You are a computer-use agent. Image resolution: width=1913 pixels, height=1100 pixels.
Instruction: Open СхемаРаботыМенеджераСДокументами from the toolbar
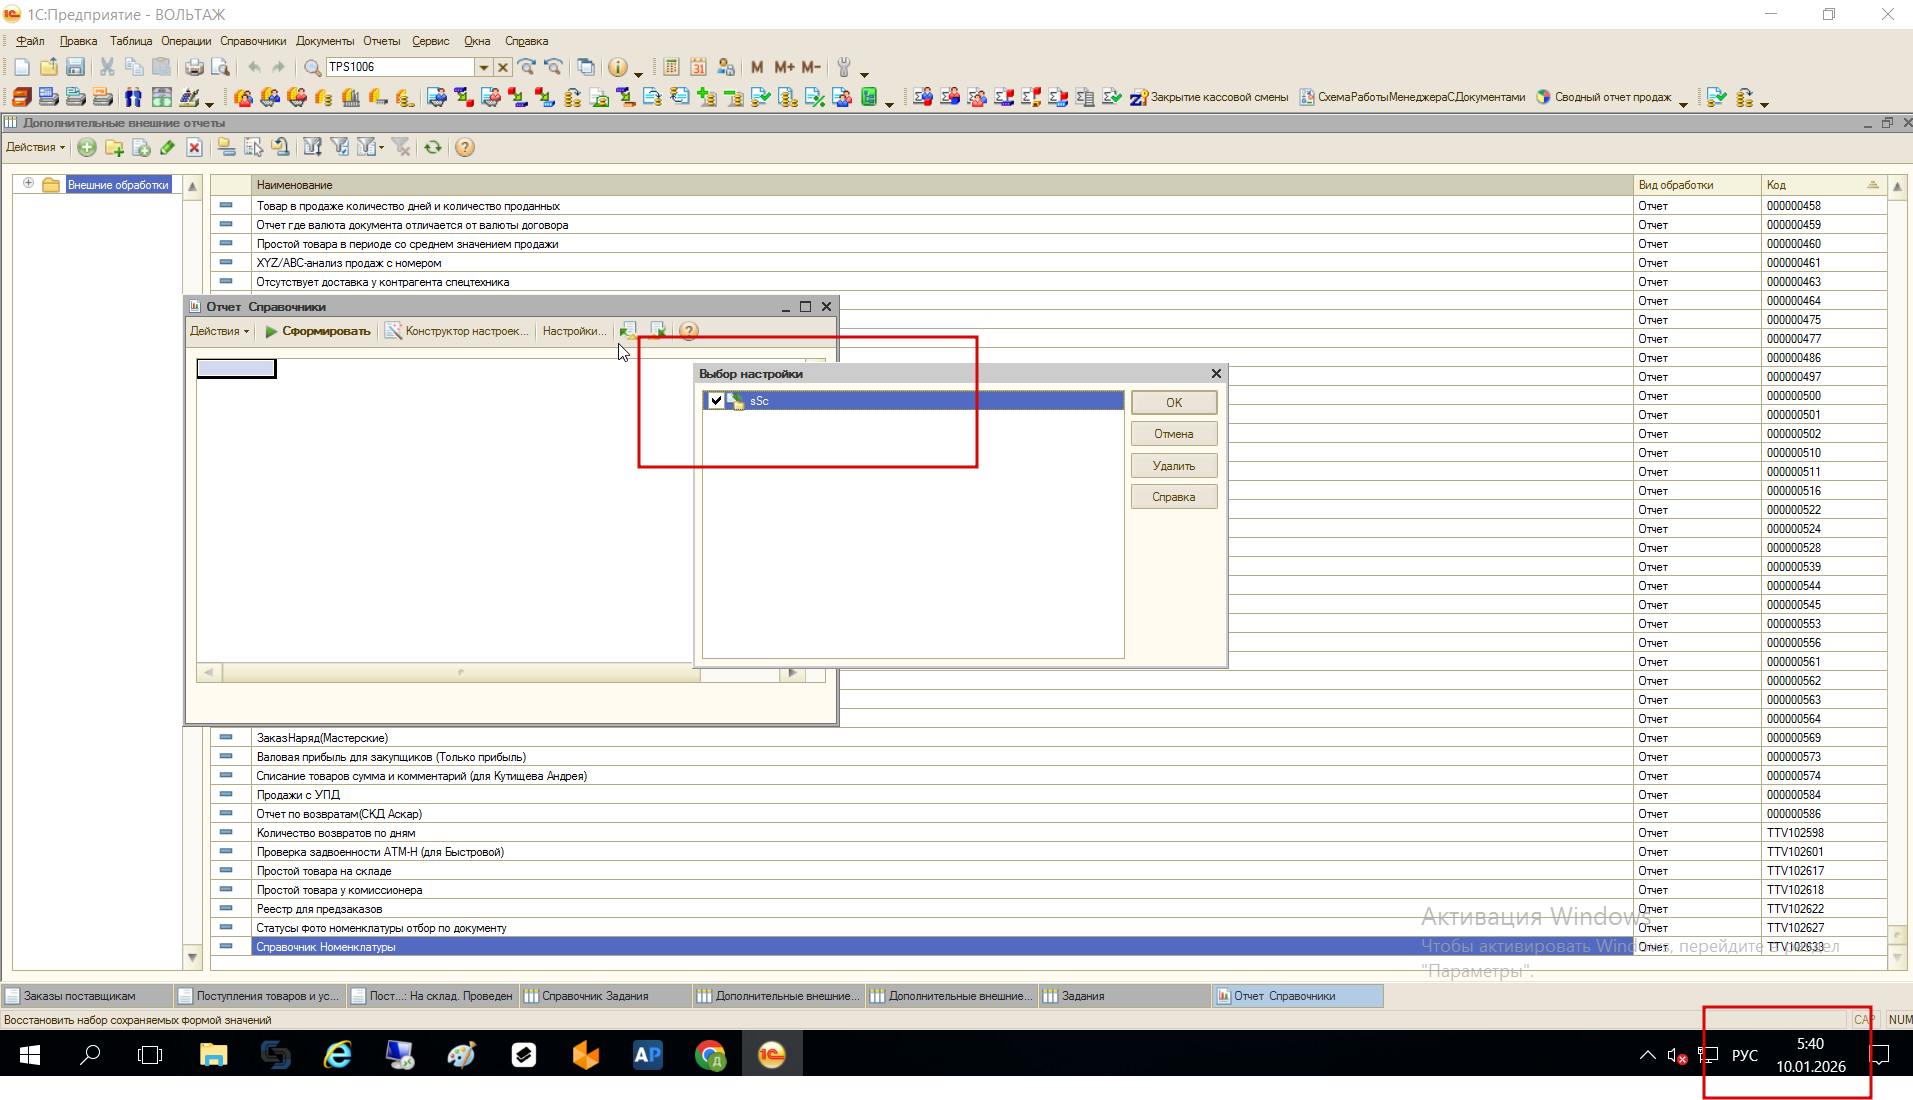coord(1412,97)
